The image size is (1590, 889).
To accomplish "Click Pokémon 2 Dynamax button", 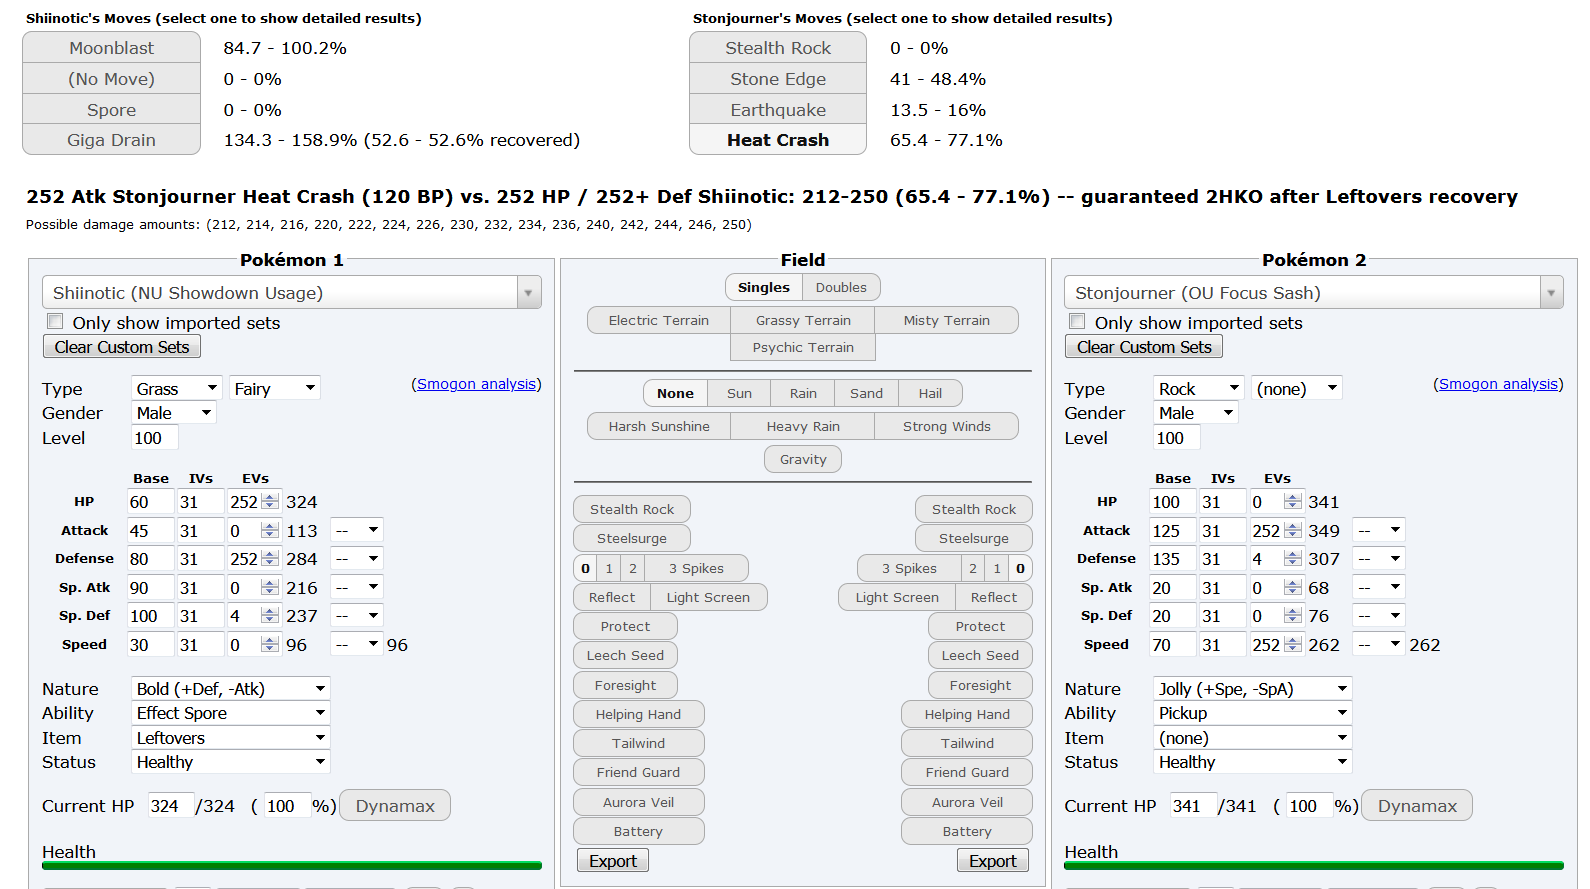I will pyautogui.click(x=1417, y=806).
